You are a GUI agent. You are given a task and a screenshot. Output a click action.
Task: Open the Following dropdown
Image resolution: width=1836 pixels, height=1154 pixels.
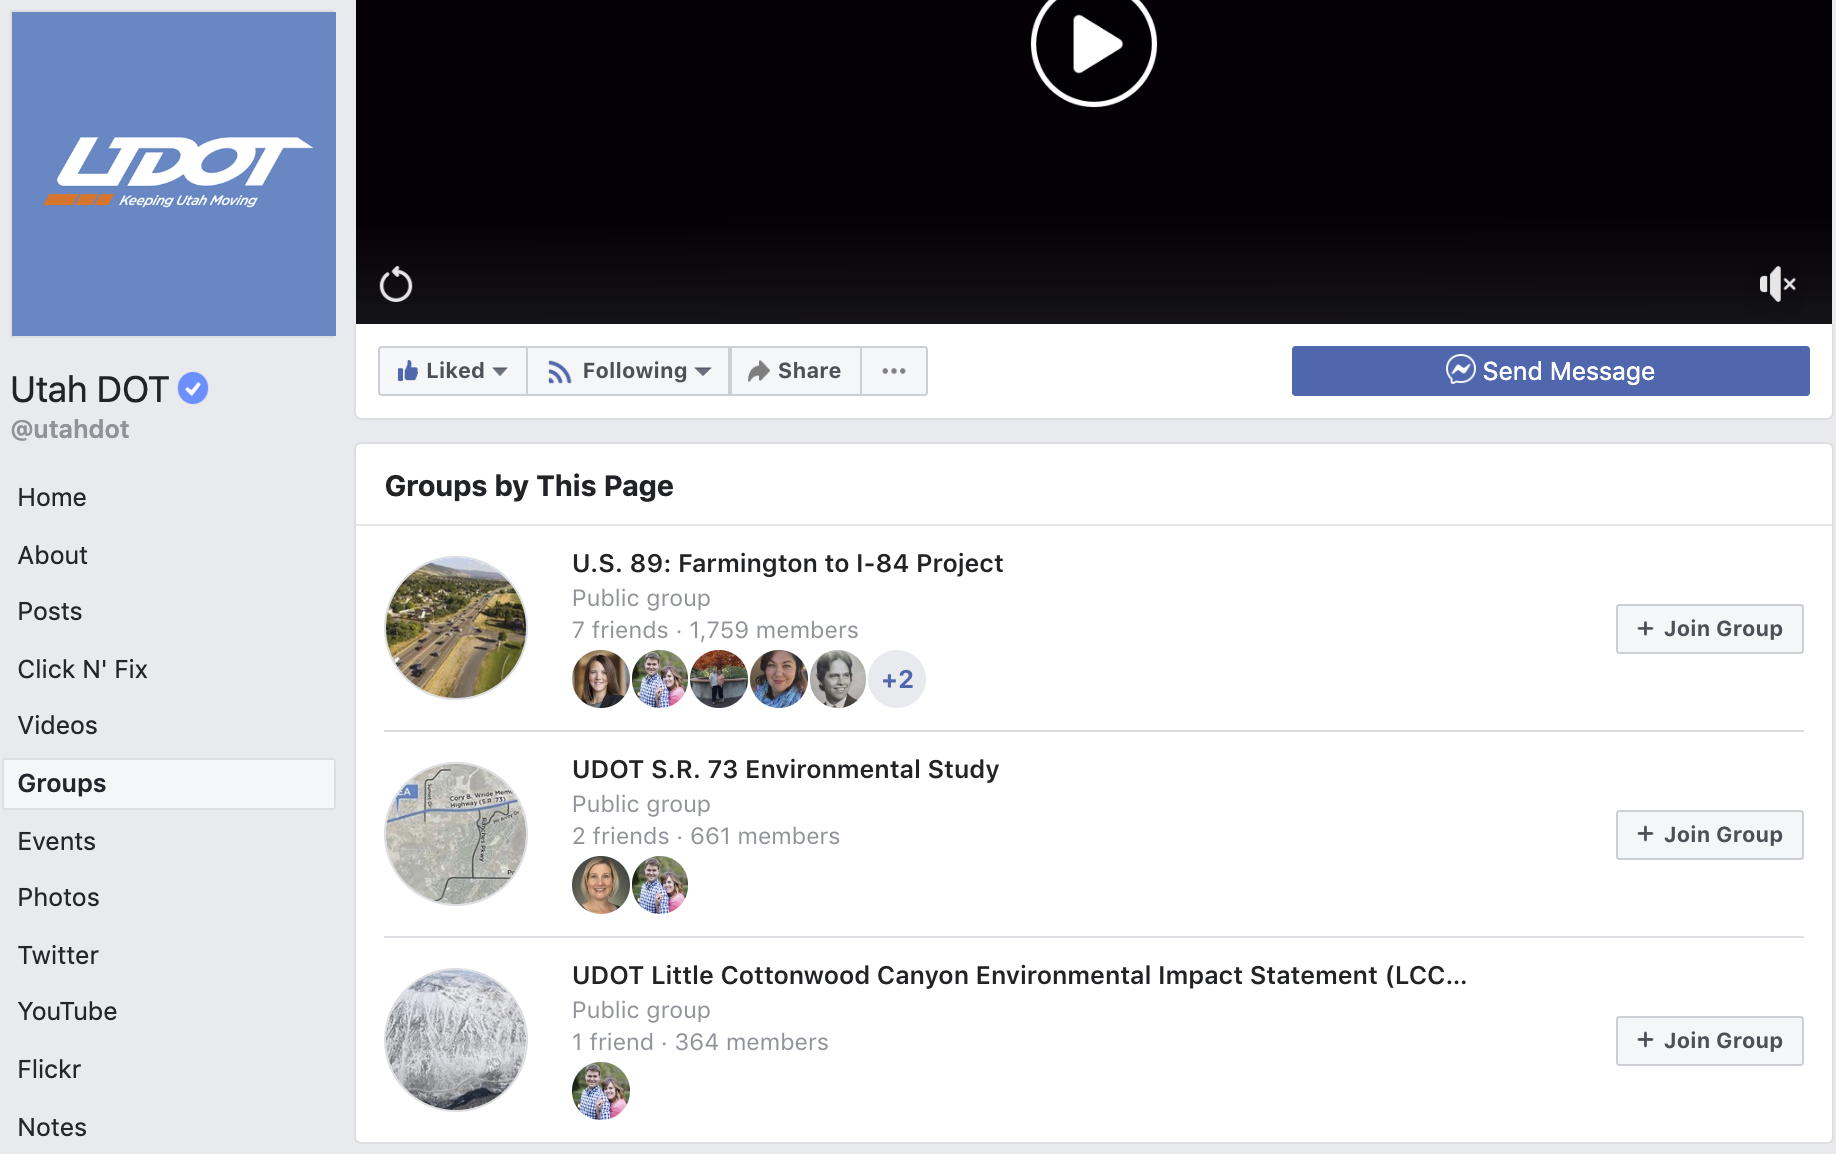click(x=629, y=371)
